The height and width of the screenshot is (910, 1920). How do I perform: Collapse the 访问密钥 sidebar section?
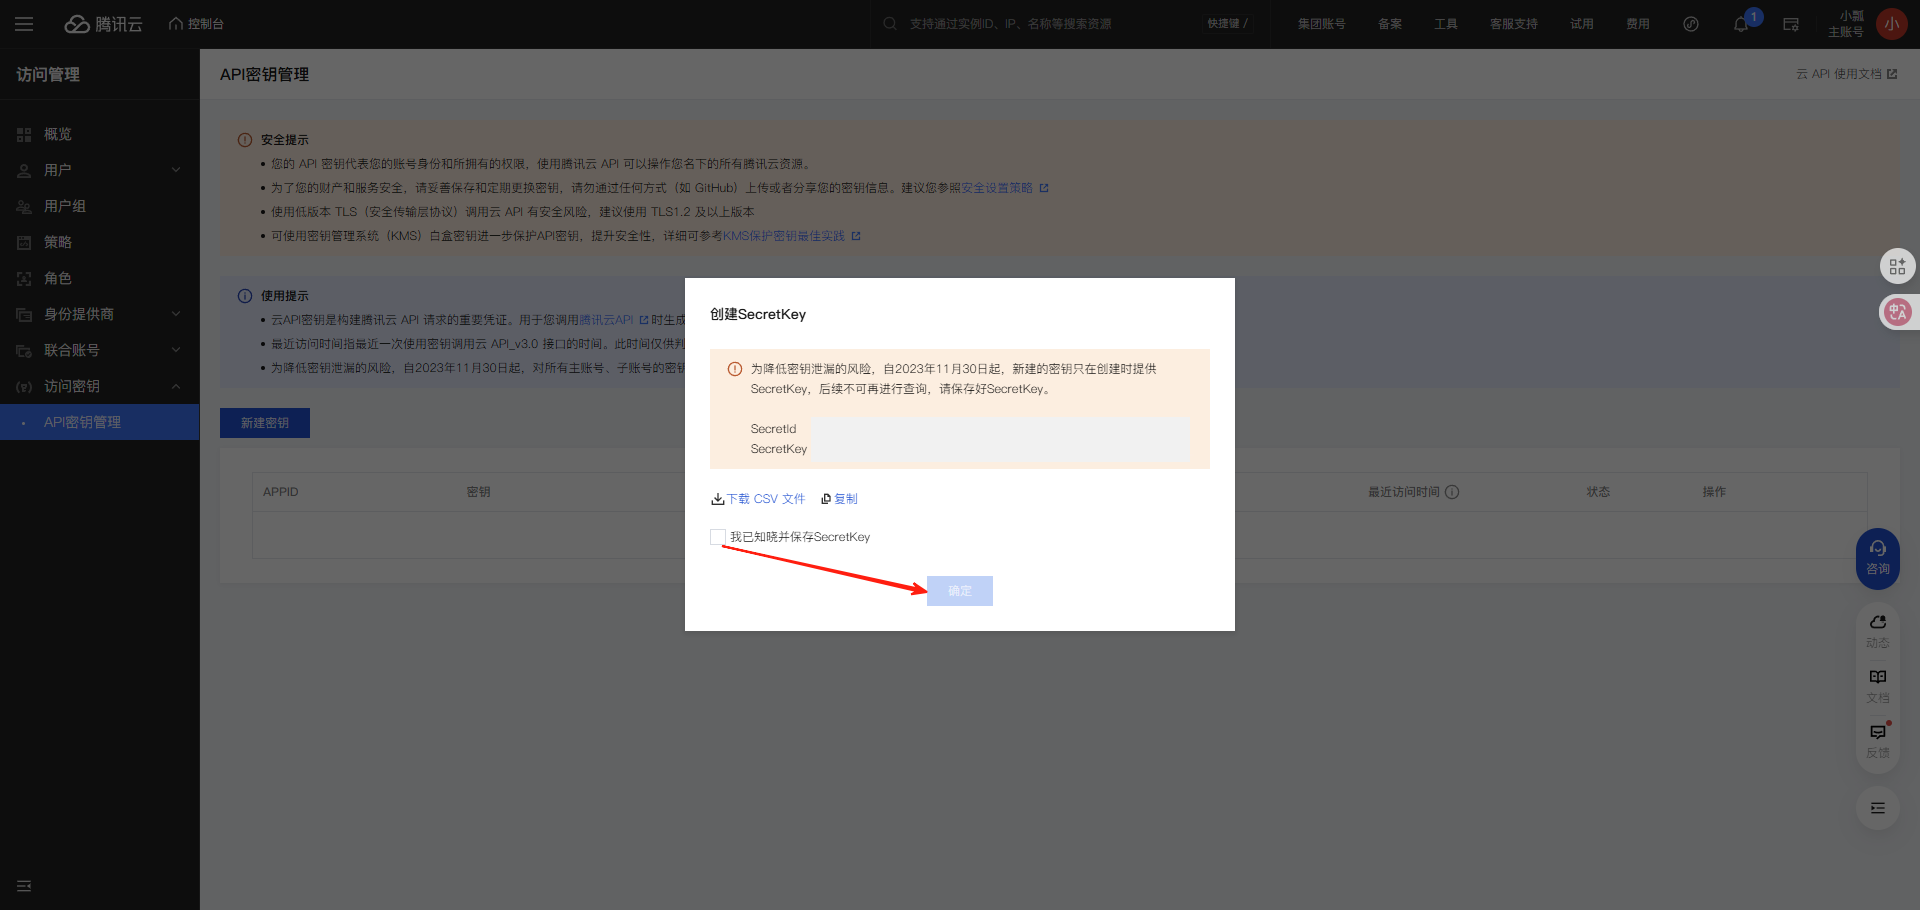tap(100, 386)
